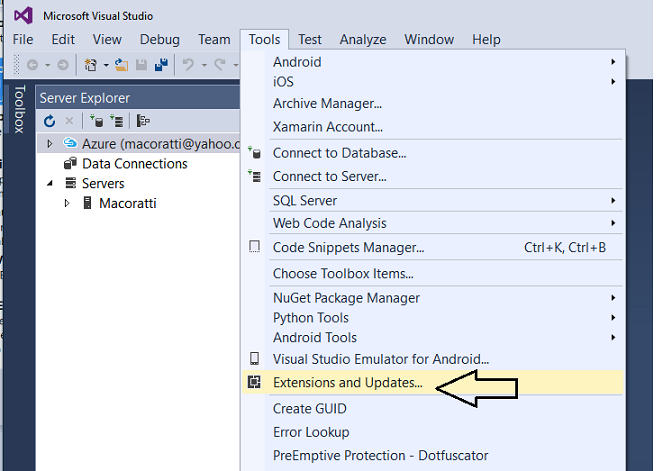Viewport: 663px width, 471px height.
Task: Click the Save toolbar icon
Action: 141,65
